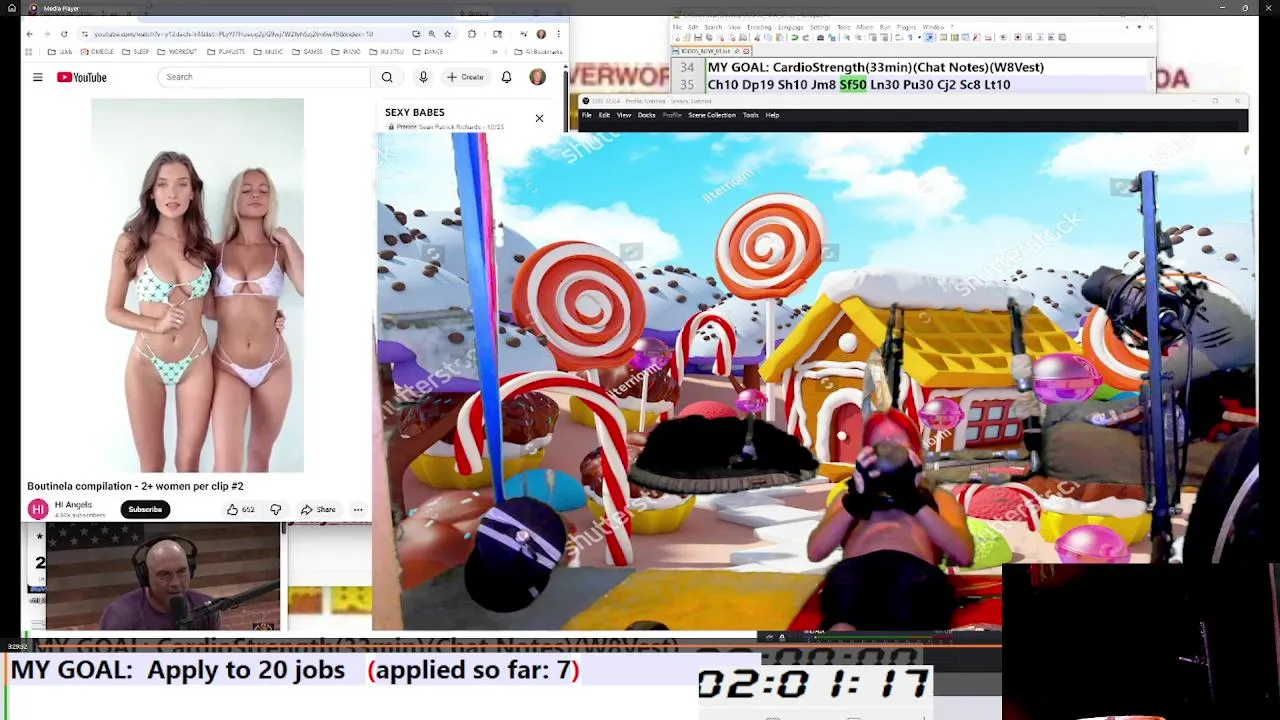This screenshot has height=720, width=1280.
Task: Open the Chrome extensions puzzle icon
Action: click(x=471, y=34)
